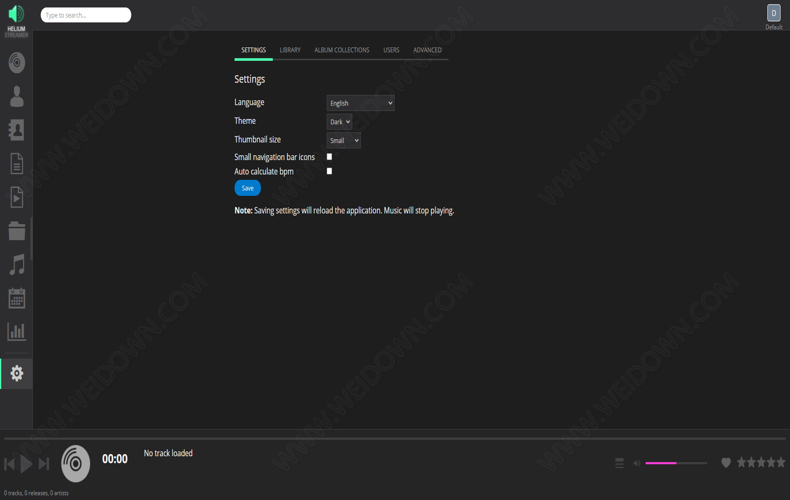The height and width of the screenshot is (500, 790).
Task: Open the artists person icon in sidebar
Action: tap(17, 96)
